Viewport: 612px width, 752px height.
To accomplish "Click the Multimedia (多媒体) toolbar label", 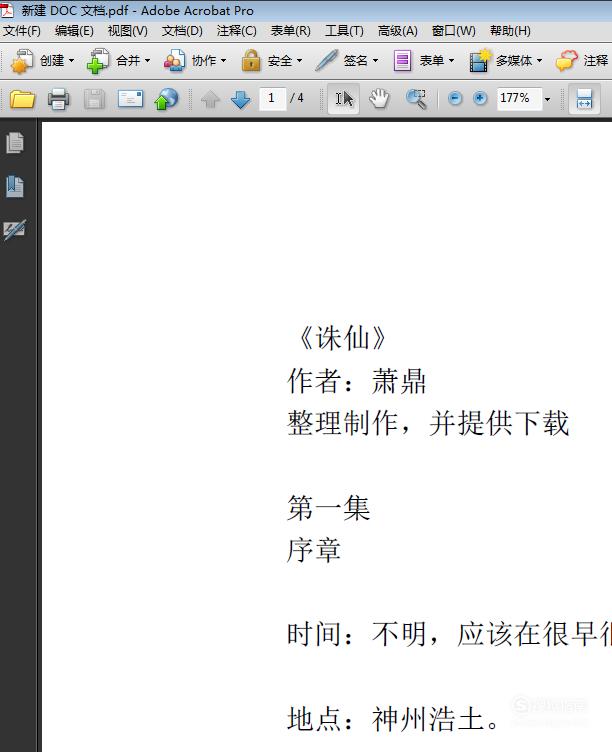I will tap(514, 61).
